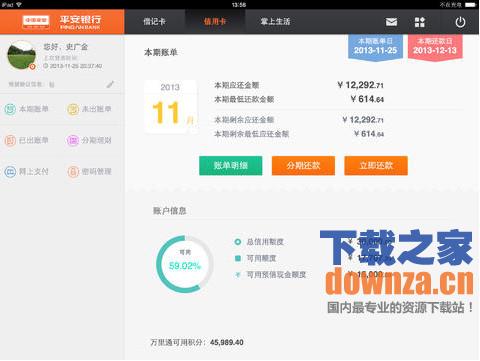This screenshot has height=361, width=480.
Task: Click the 立即还款 button
Action: coord(376,166)
